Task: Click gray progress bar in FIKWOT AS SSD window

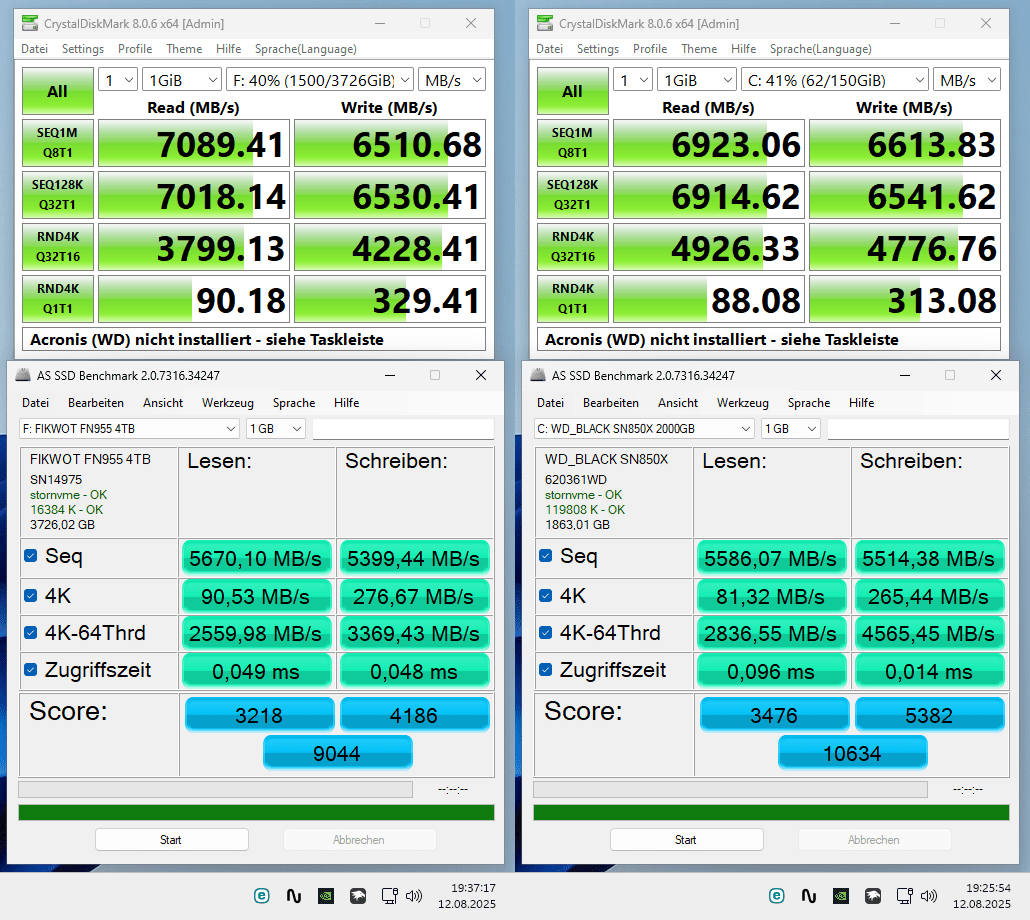Action: pyautogui.click(x=215, y=789)
